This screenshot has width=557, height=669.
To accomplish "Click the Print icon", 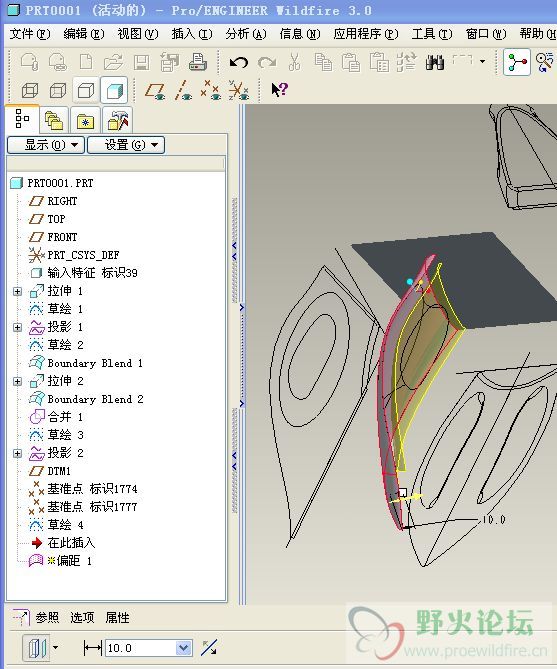I will [x=198, y=62].
